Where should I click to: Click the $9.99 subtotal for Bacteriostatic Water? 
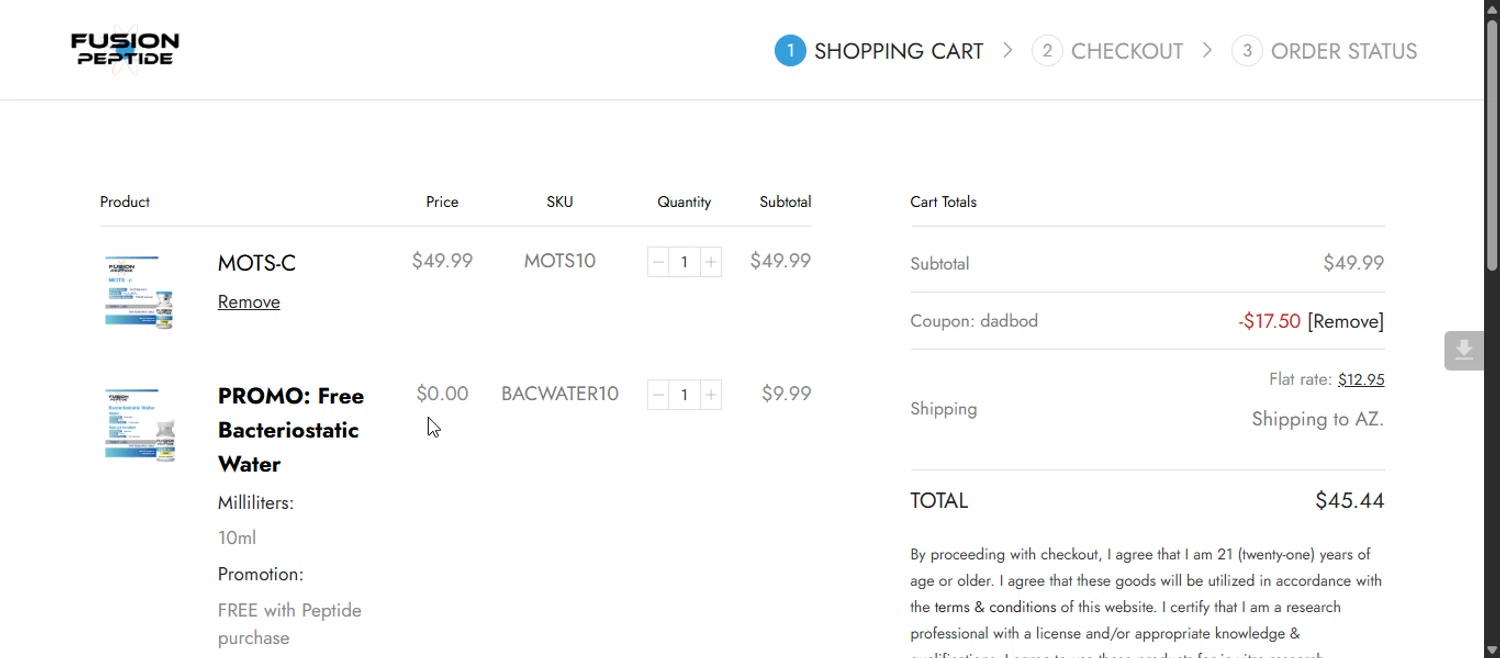pos(786,394)
